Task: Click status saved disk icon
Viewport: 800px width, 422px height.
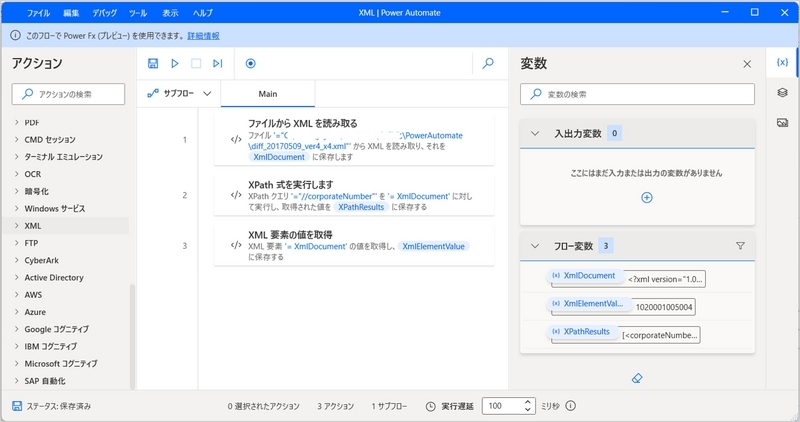Action: point(17,406)
